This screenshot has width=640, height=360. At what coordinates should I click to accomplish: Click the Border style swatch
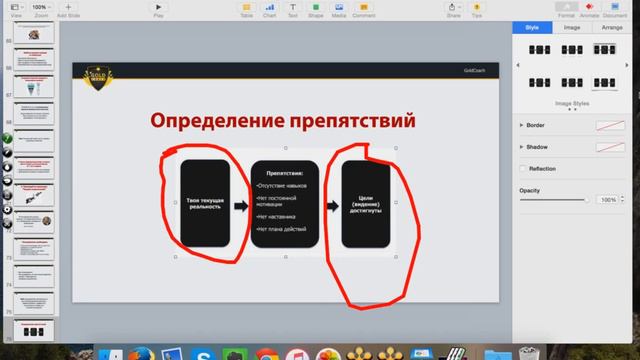[610, 126]
